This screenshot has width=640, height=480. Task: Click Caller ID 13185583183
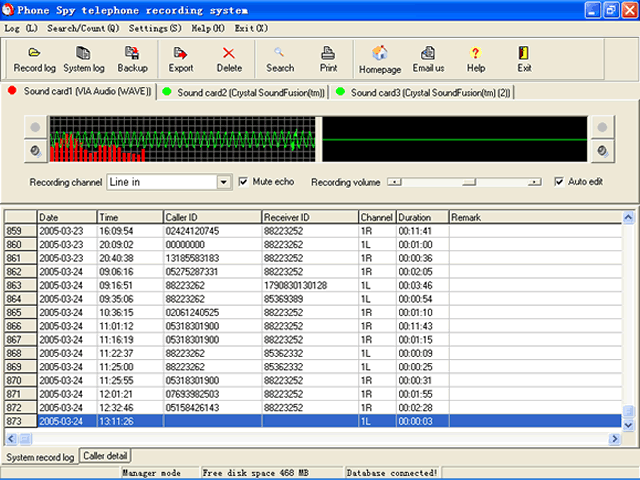point(192,258)
